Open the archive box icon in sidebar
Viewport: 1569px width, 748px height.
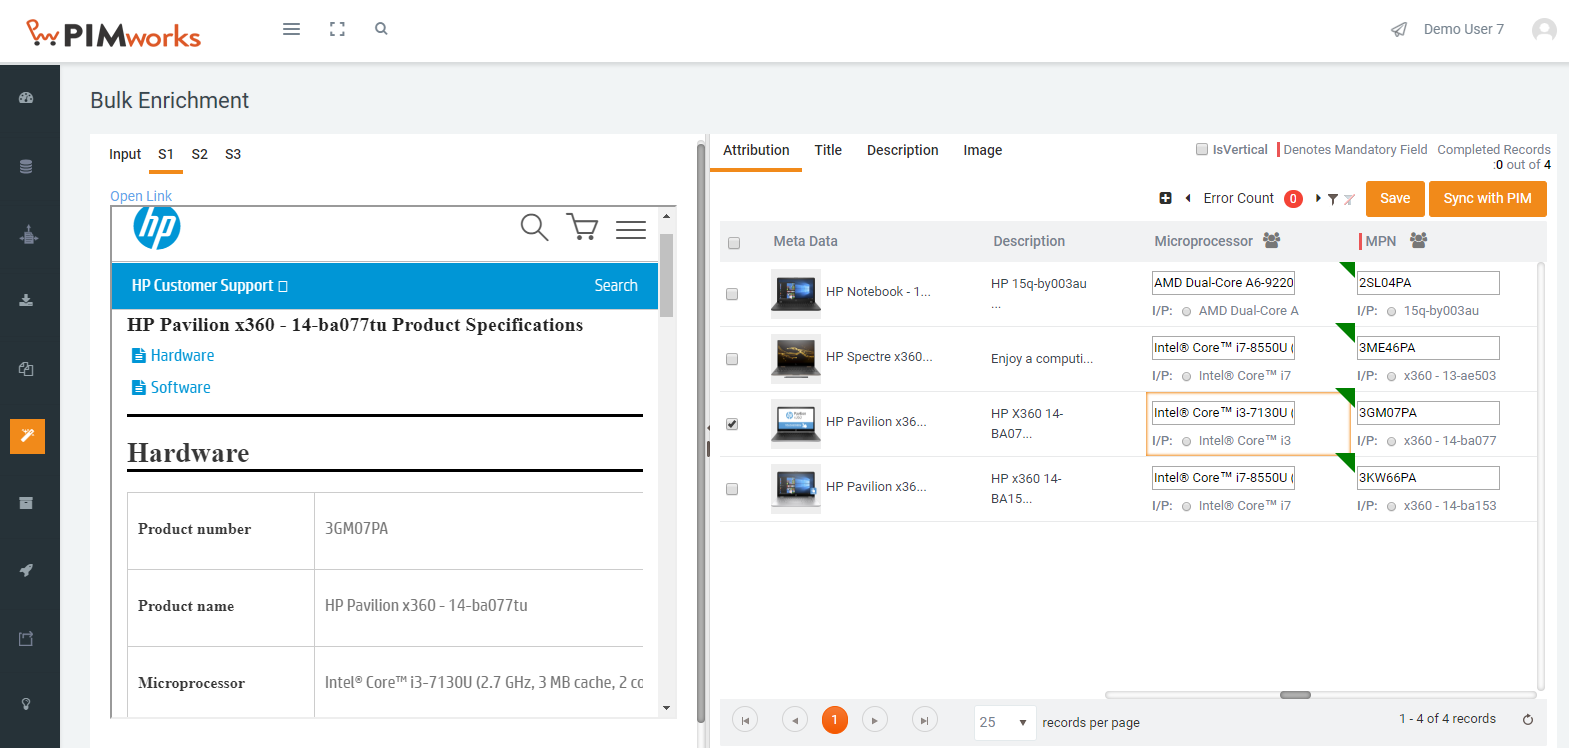click(x=26, y=503)
